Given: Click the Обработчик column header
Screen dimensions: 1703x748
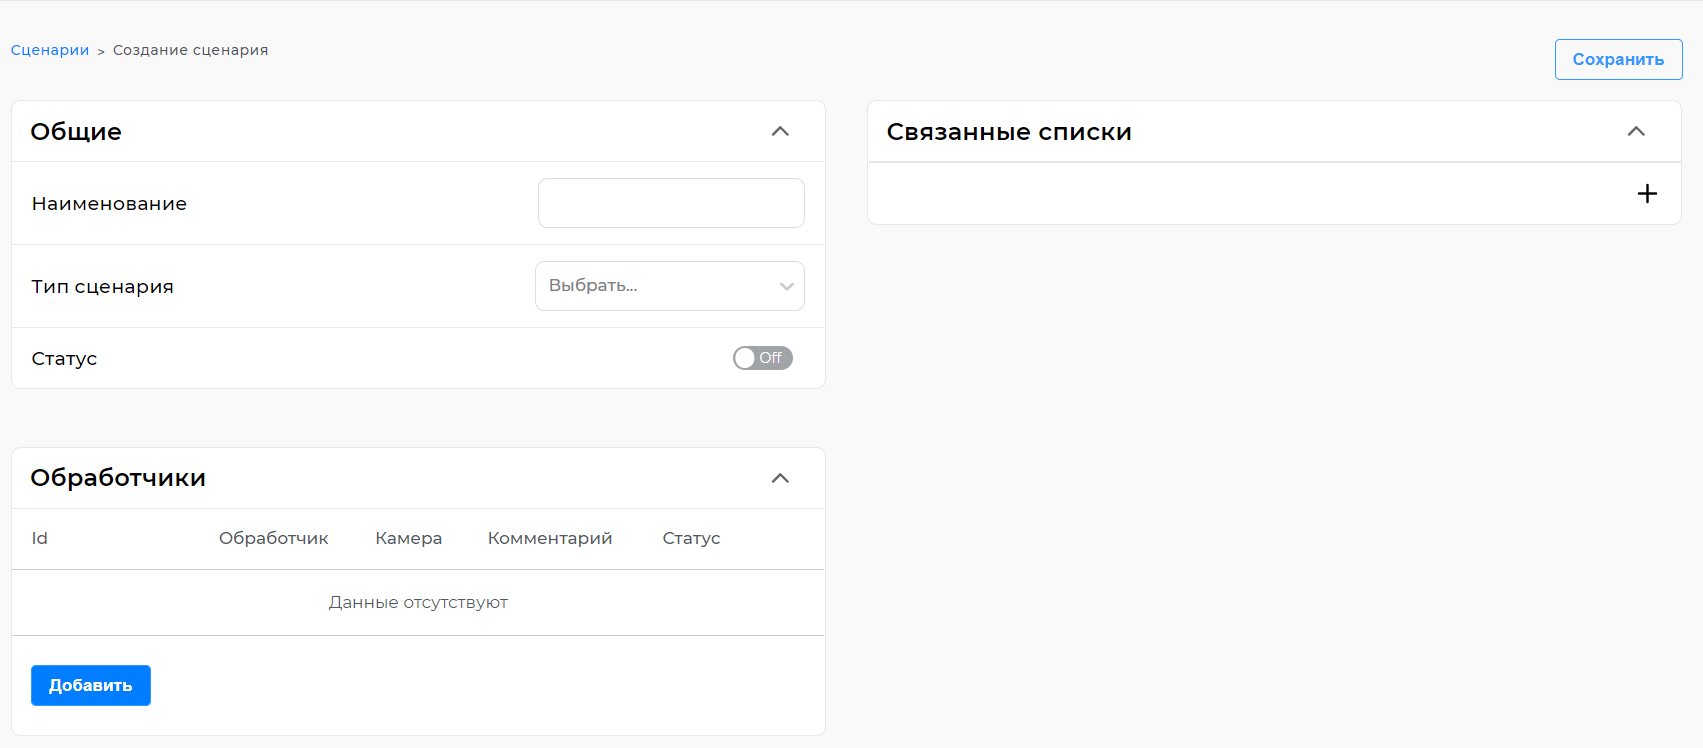Looking at the screenshot, I should (x=274, y=538).
